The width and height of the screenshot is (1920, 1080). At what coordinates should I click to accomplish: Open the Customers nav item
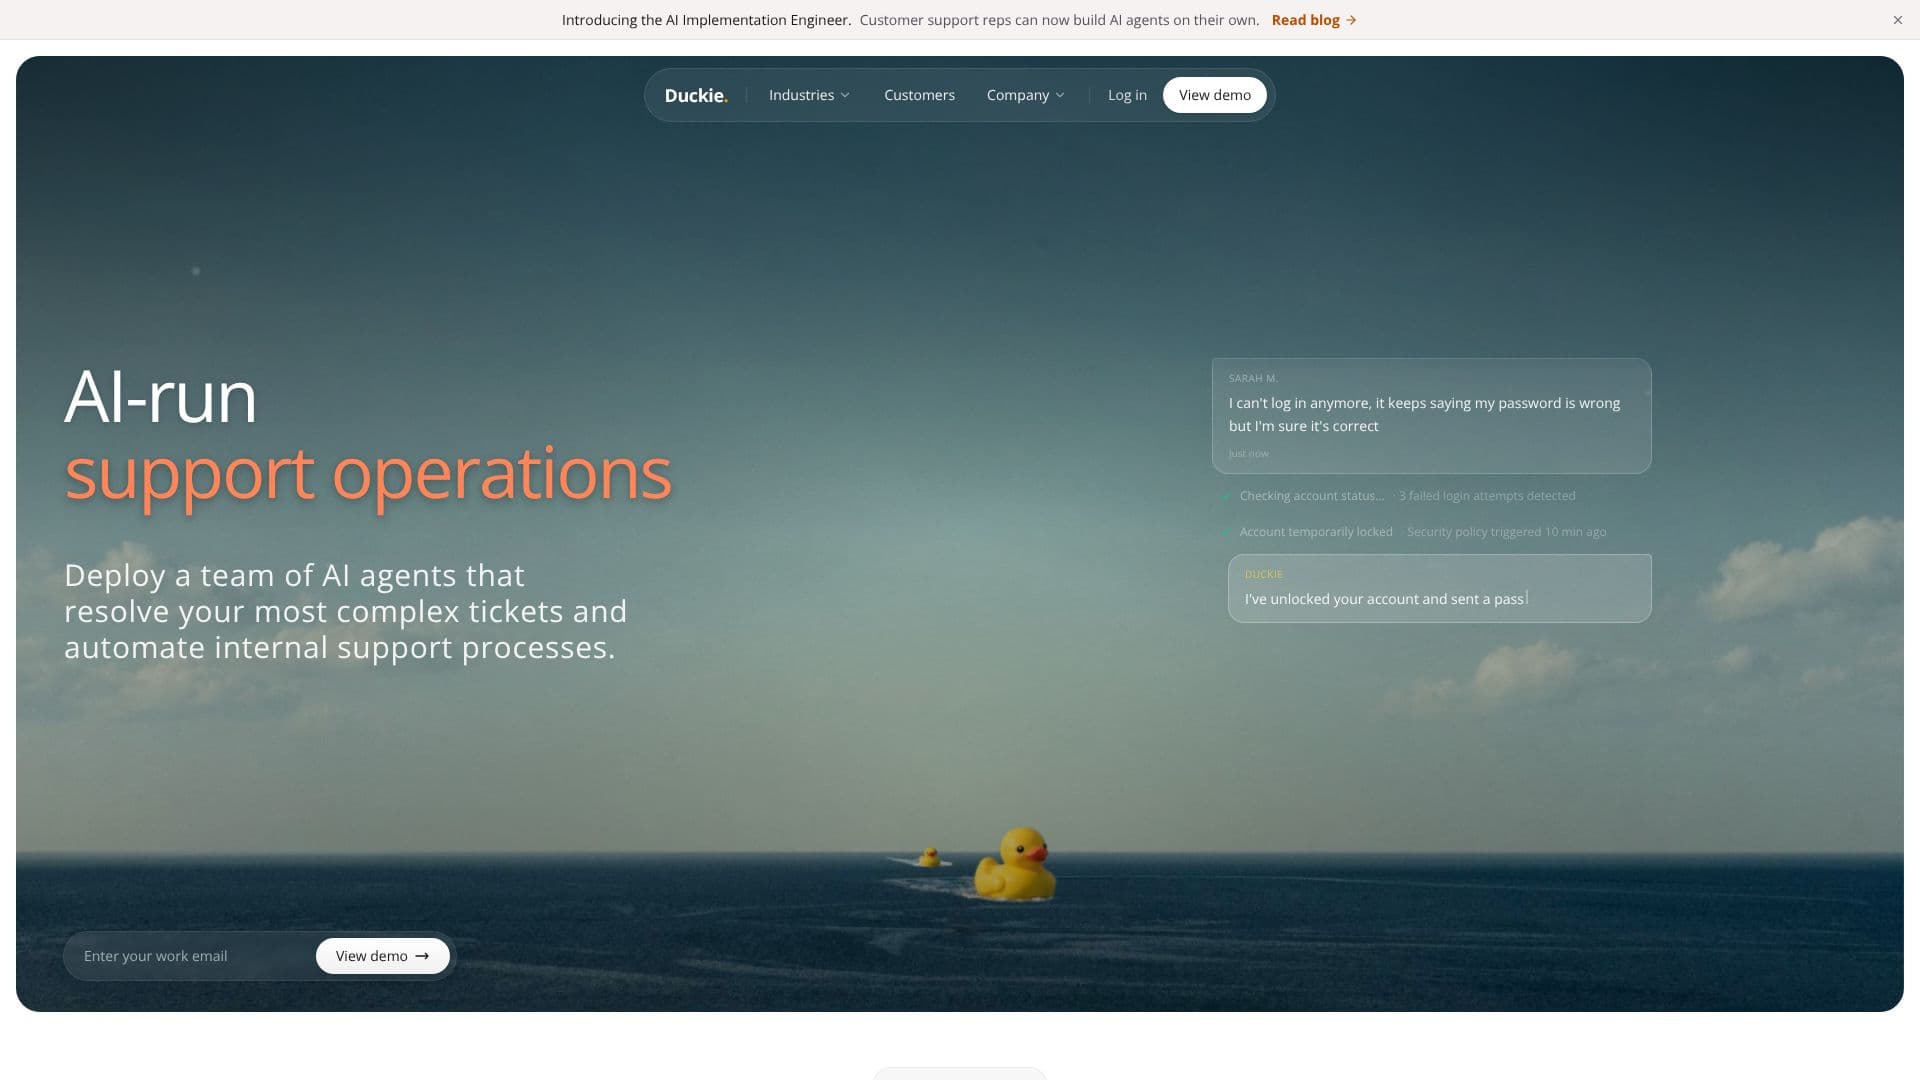pyautogui.click(x=919, y=95)
